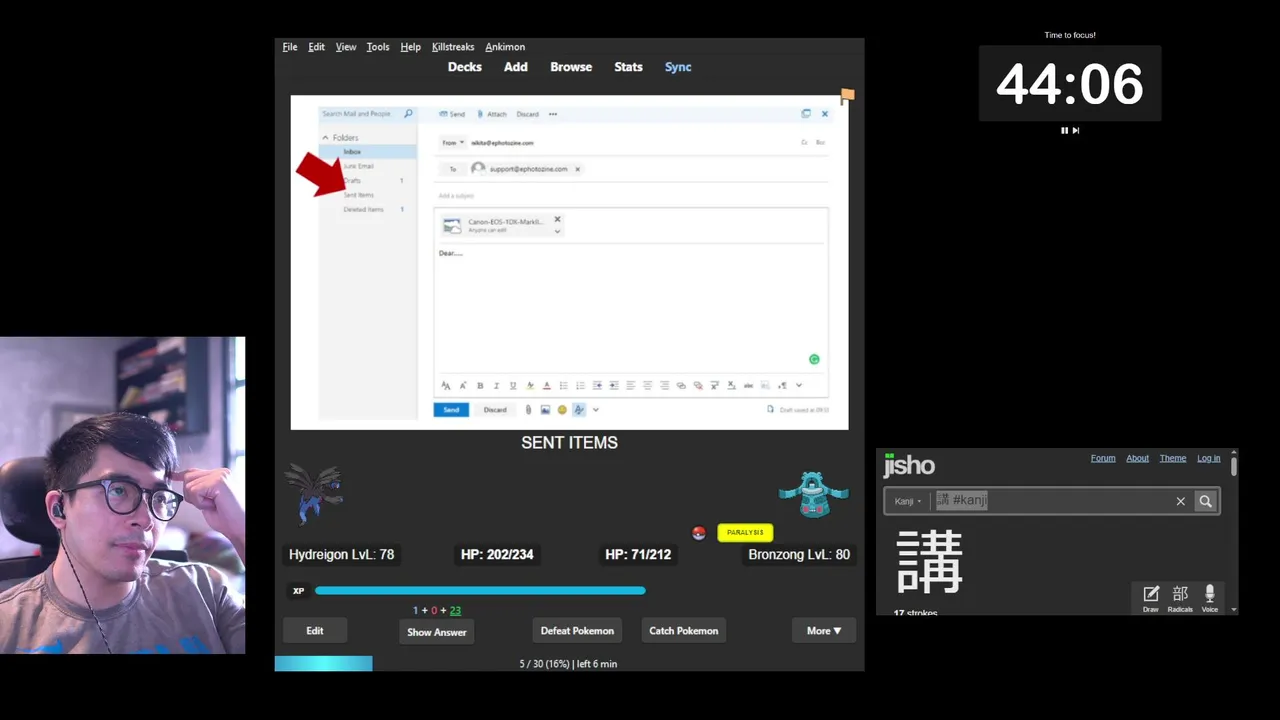The image size is (1280, 720).
Task: Open the Stats view
Action: tap(628, 67)
